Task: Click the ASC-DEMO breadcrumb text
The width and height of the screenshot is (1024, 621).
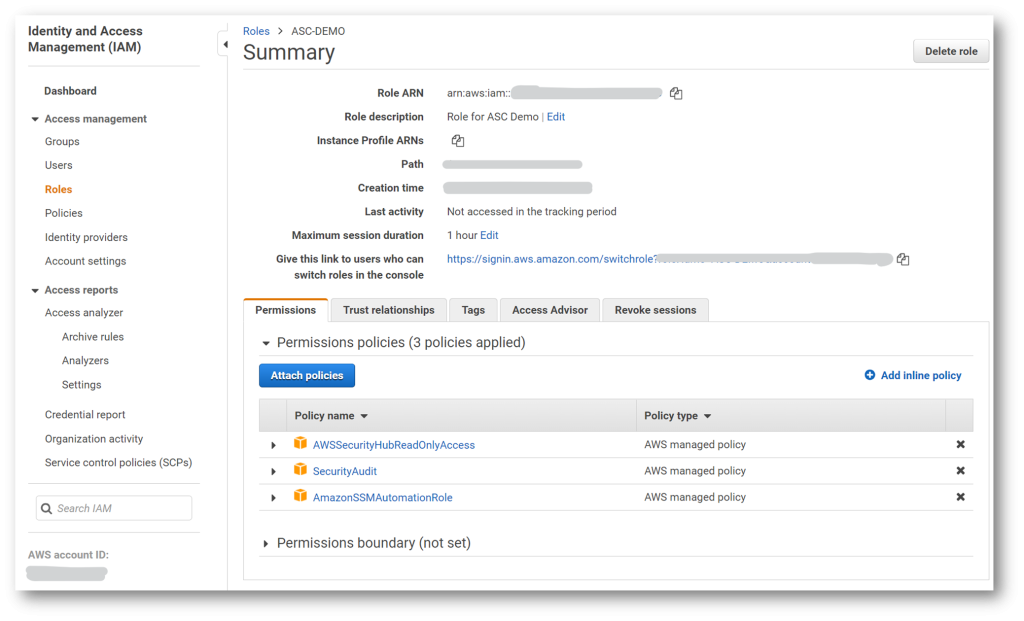Action: point(318,31)
